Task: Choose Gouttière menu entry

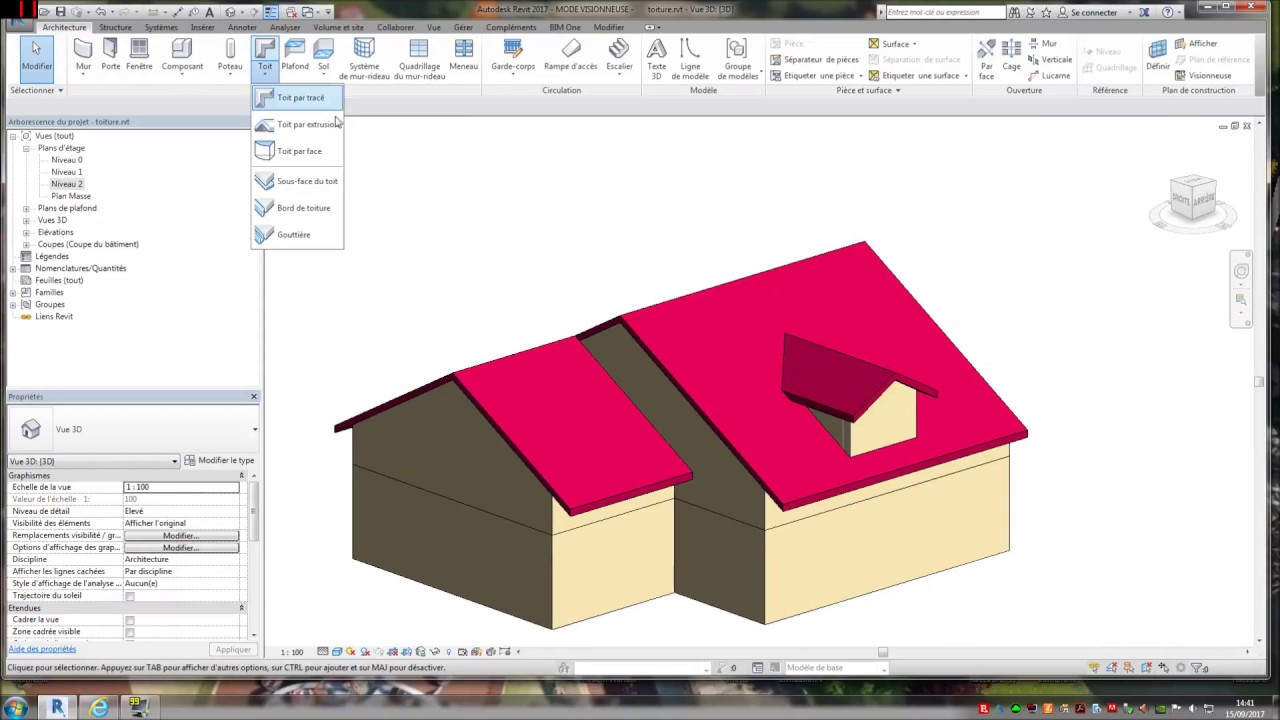Action: (298, 235)
